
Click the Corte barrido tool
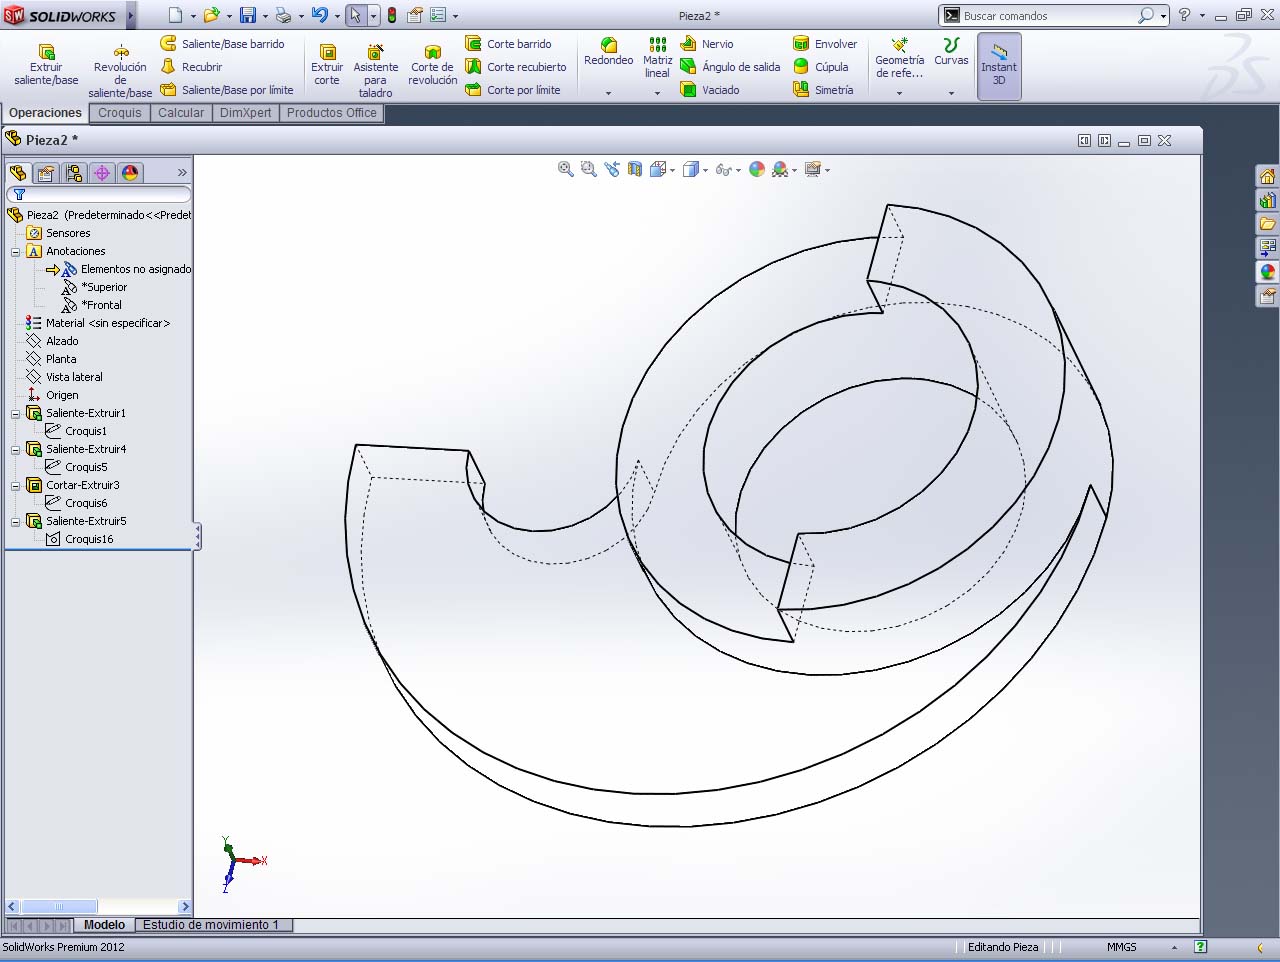click(x=509, y=44)
